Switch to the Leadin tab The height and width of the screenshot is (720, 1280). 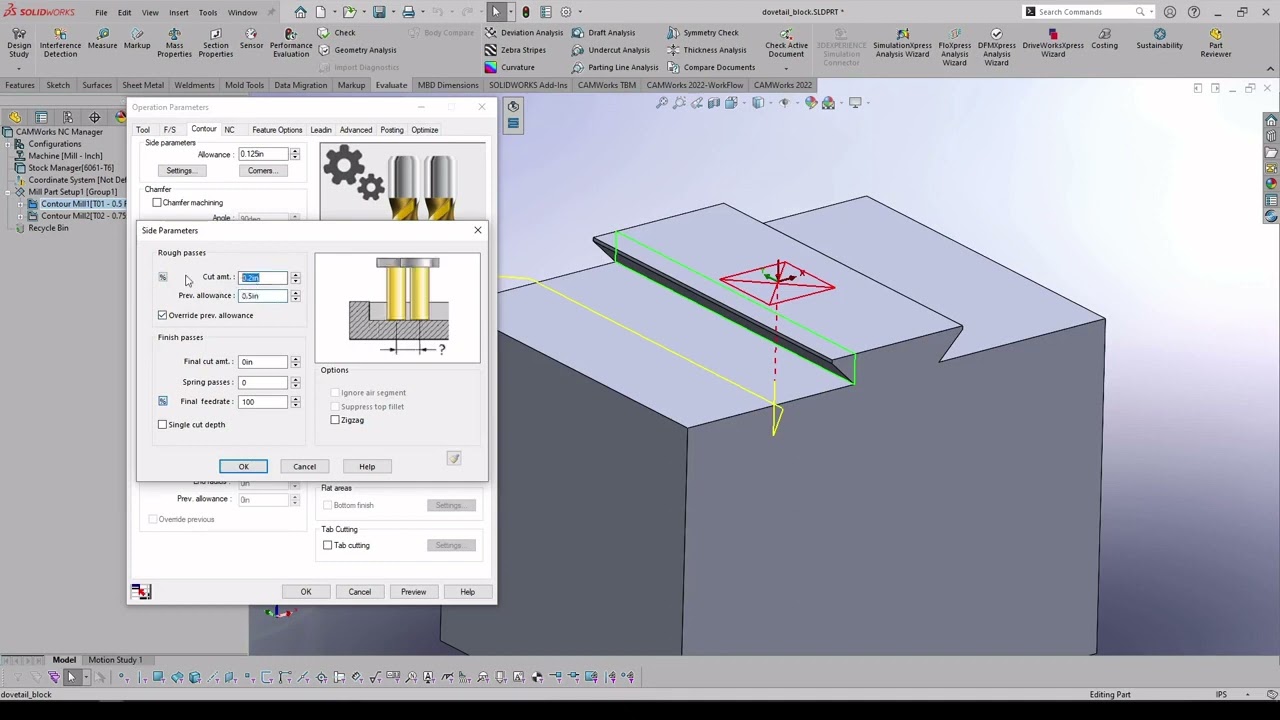click(x=320, y=130)
